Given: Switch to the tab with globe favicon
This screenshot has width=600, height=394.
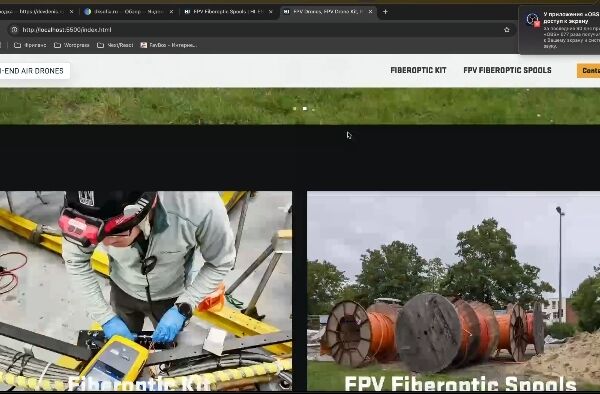Looking at the screenshot, I should (x=128, y=12).
